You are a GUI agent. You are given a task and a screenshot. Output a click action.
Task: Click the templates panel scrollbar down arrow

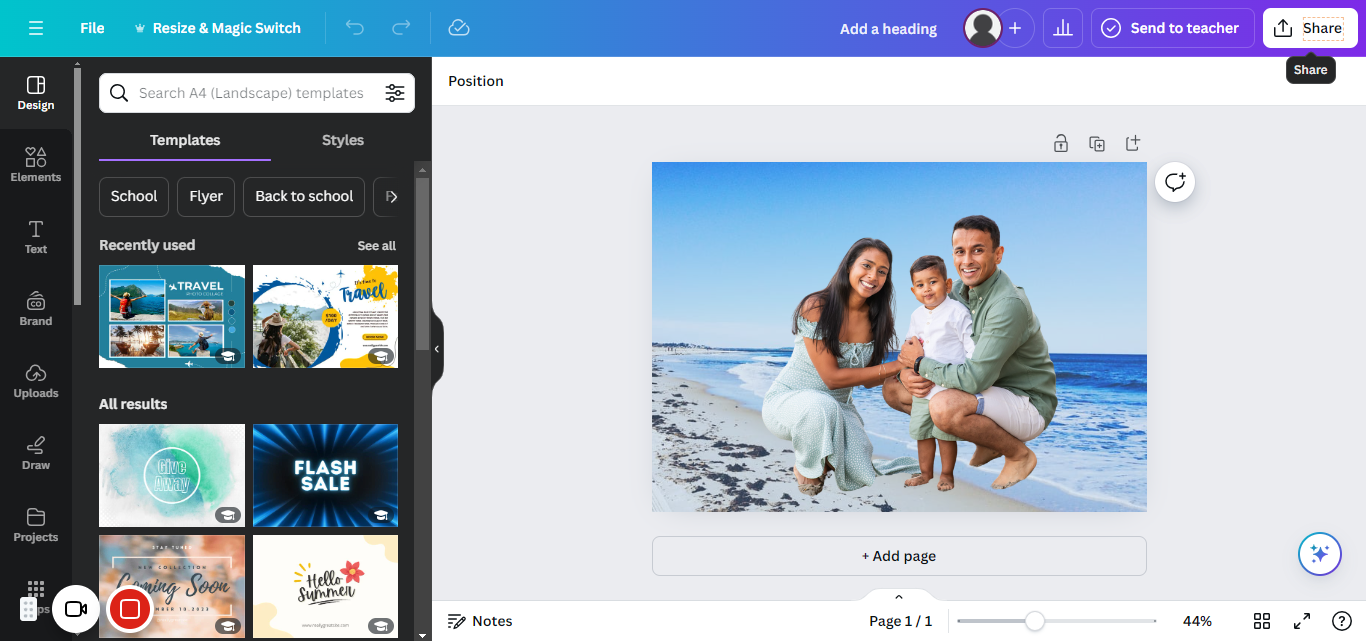pos(422,634)
